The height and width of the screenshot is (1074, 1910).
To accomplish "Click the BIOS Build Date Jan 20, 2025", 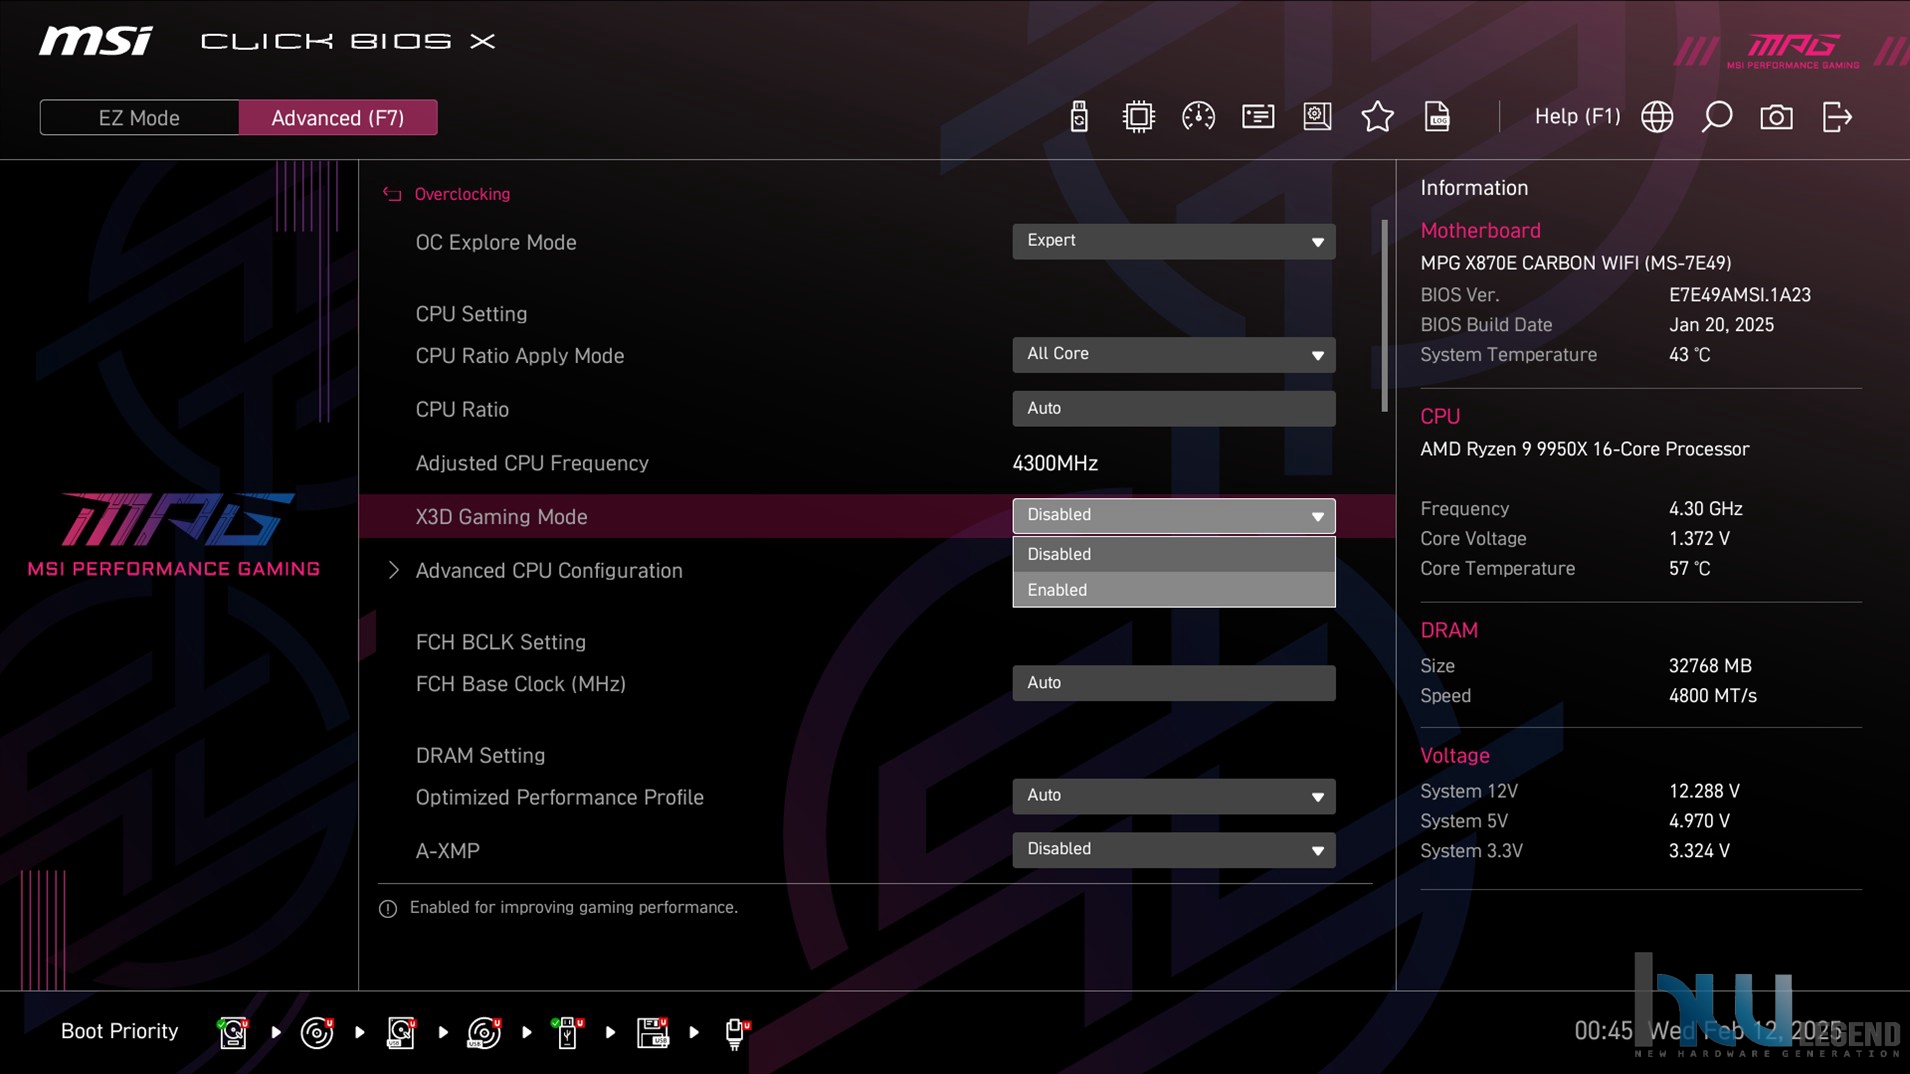I will tap(1721, 325).
